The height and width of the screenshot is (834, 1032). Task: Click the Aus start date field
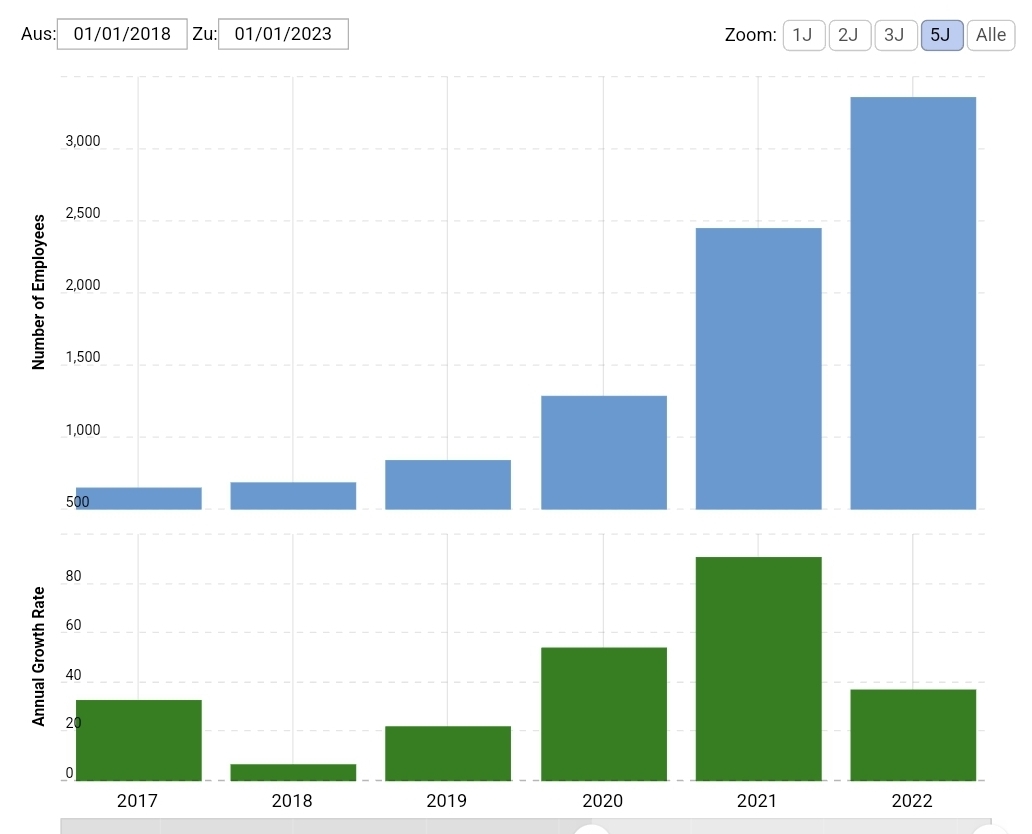tap(122, 34)
